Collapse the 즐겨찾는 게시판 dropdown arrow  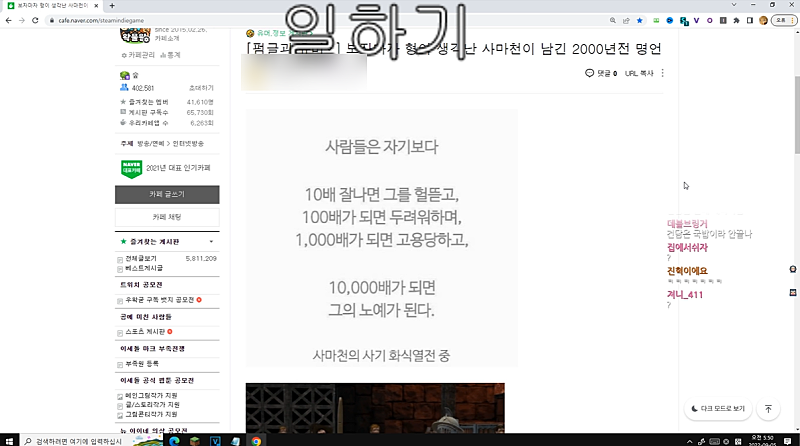pyautogui.click(x=211, y=241)
